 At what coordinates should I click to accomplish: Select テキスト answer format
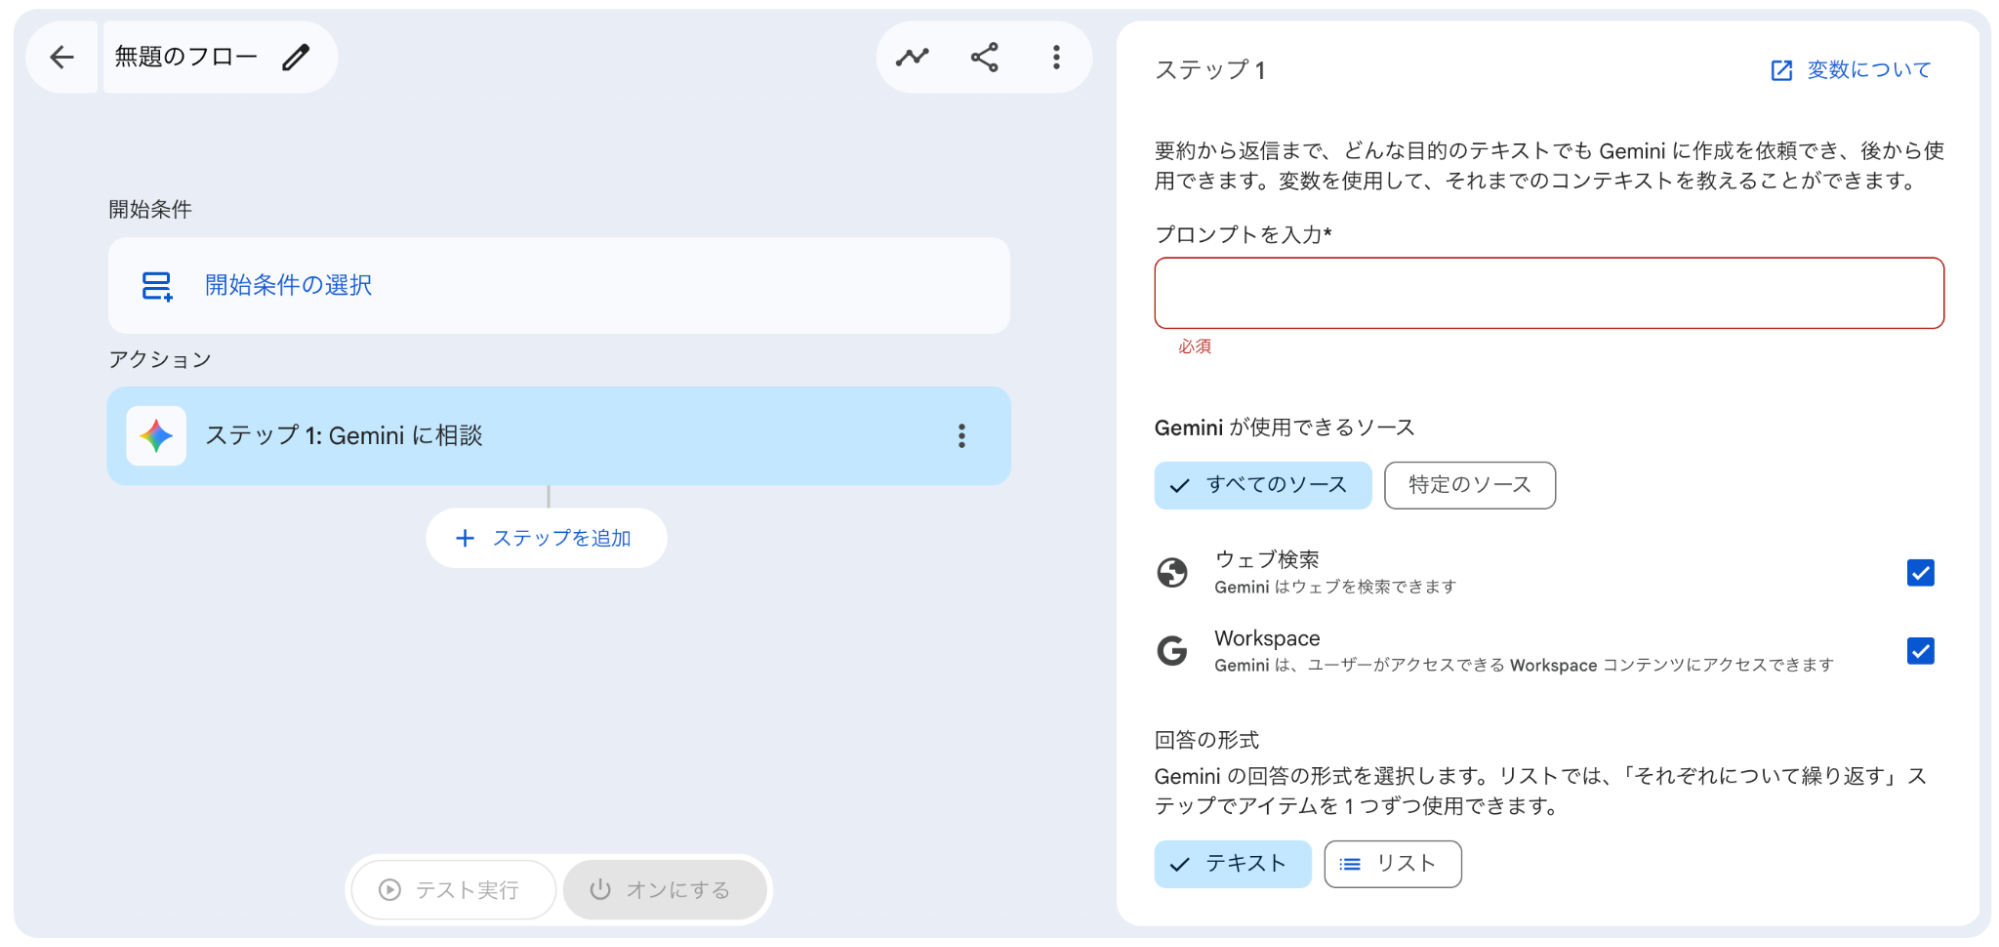pos(1232,864)
